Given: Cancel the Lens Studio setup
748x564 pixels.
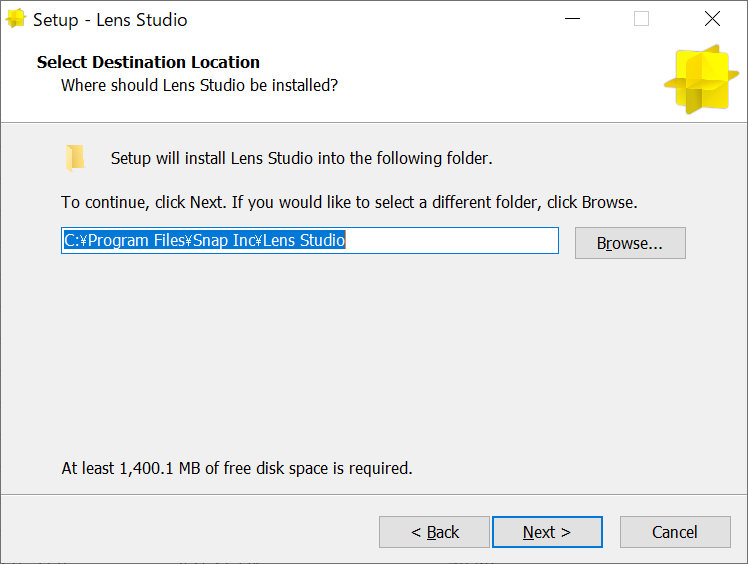Looking at the screenshot, I should pyautogui.click(x=675, y=532).
